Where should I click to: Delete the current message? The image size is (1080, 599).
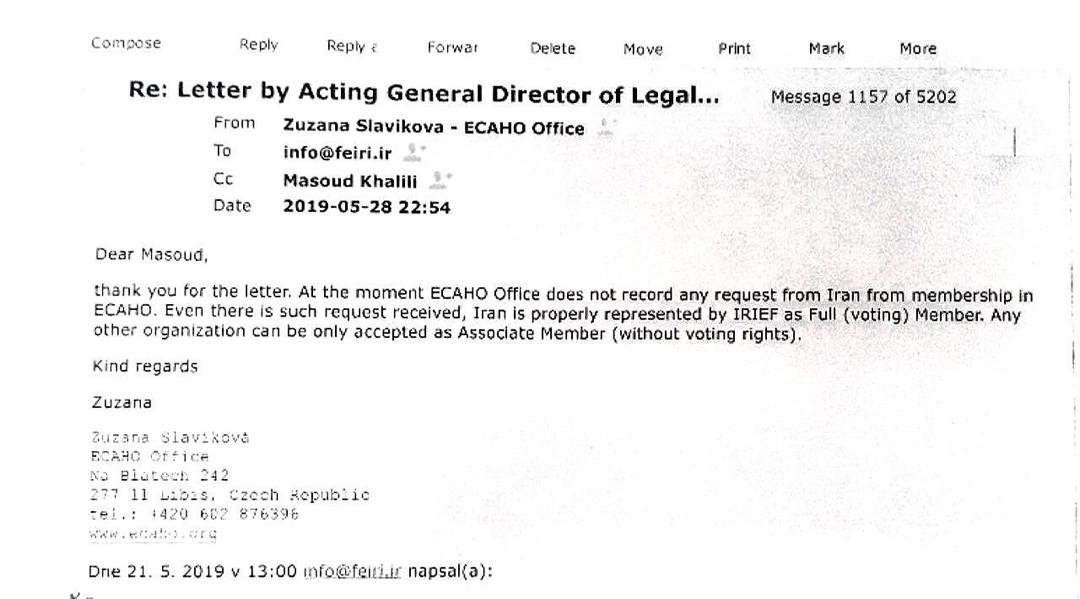pyautogui.click(x=552, y=48)
